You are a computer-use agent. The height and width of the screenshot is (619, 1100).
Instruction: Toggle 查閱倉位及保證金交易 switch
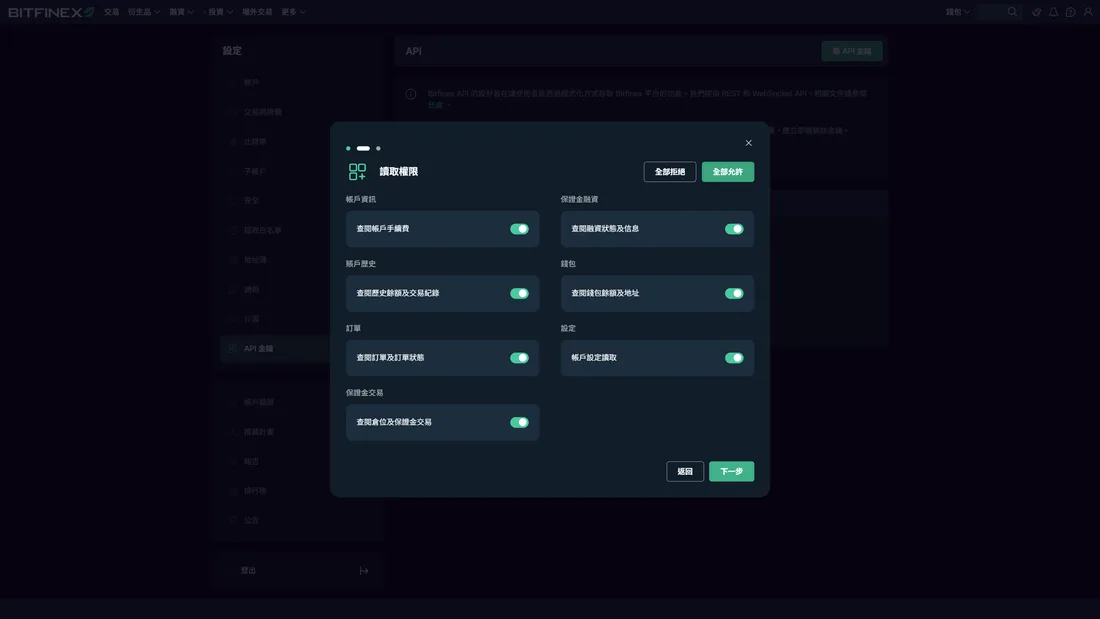[519, 422]
